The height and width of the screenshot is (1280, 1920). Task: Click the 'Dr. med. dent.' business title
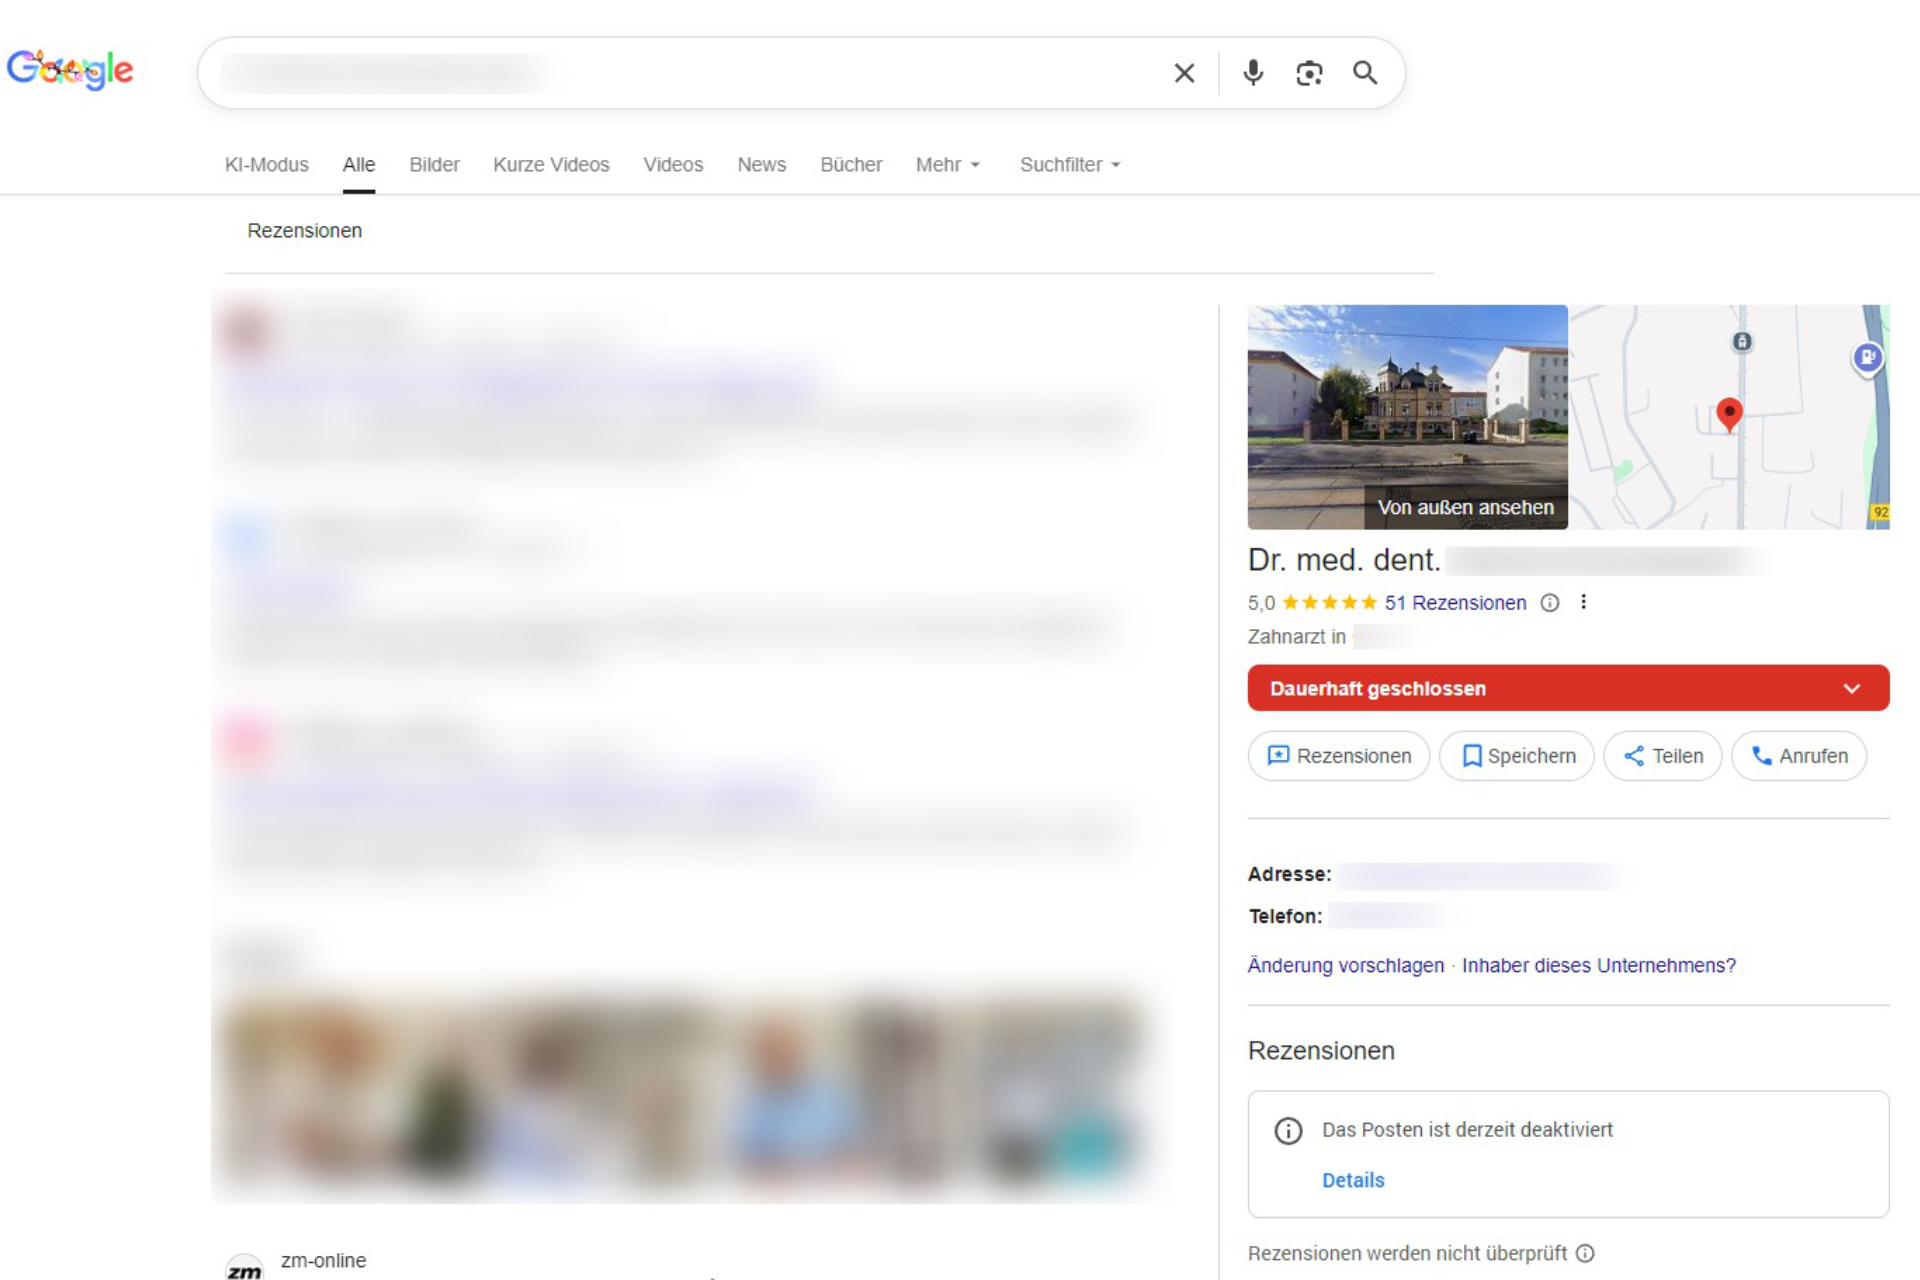(1344, 560)
